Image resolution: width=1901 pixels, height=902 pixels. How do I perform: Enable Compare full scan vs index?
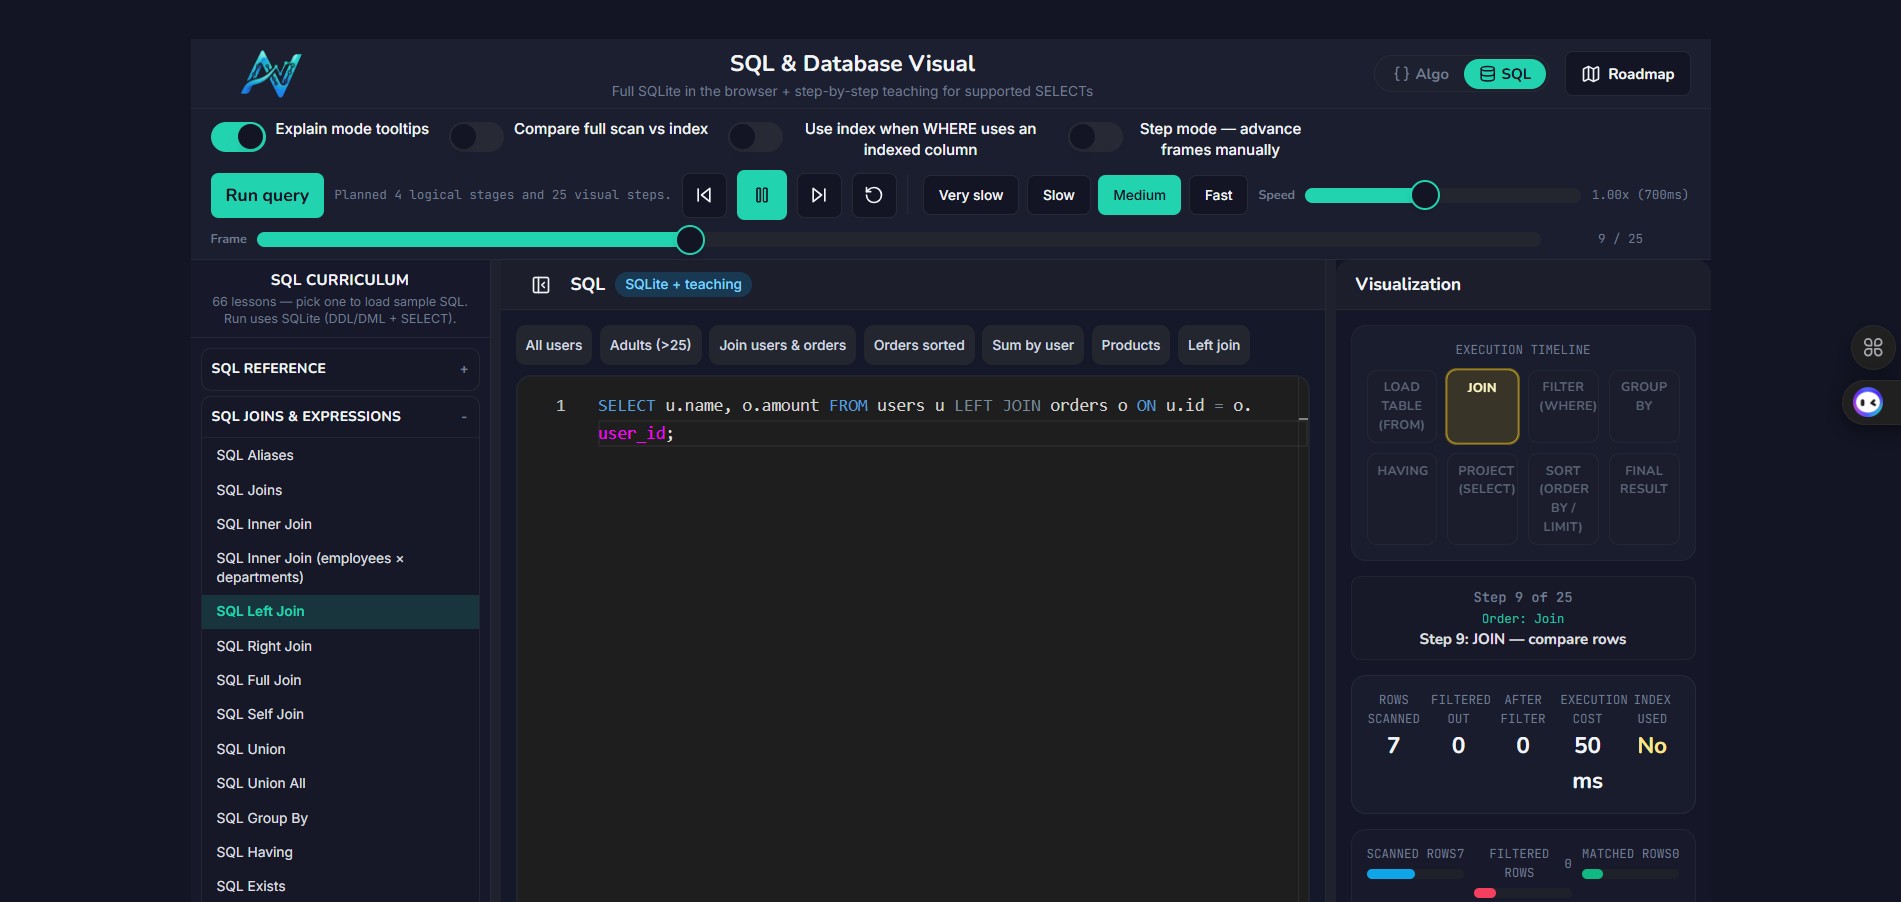tap(476, 137)
